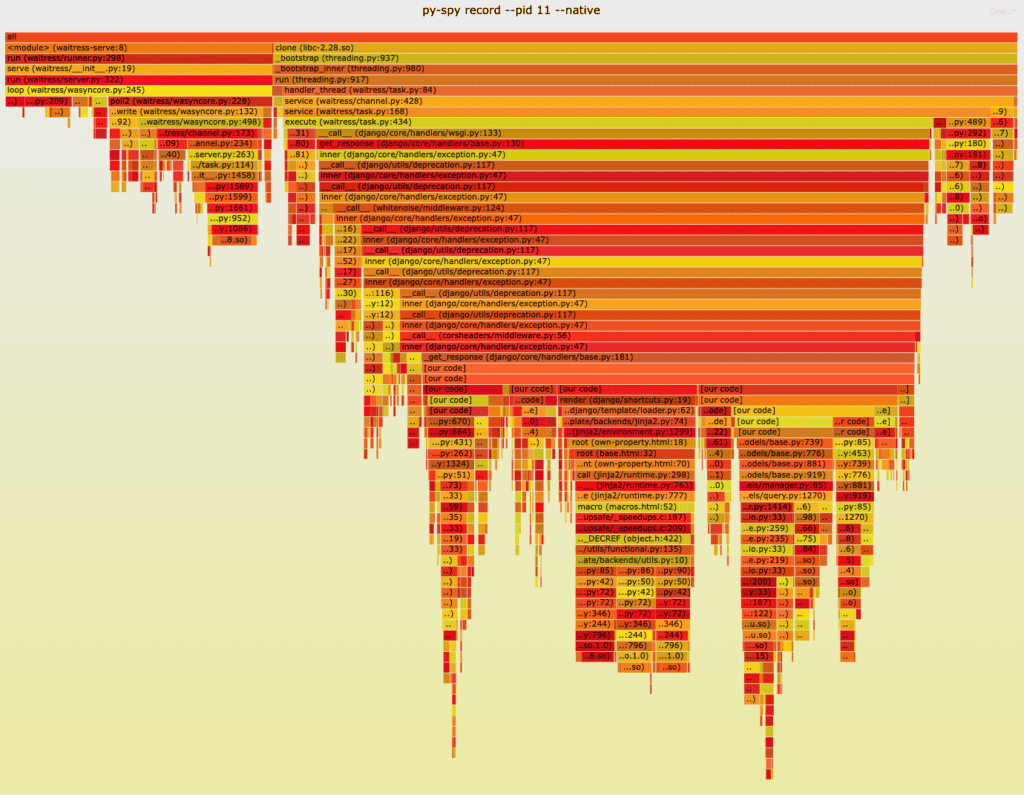Zoom into .._DECREF (object.h:422) frame
1024x795 pixels.
coord(635,539)
